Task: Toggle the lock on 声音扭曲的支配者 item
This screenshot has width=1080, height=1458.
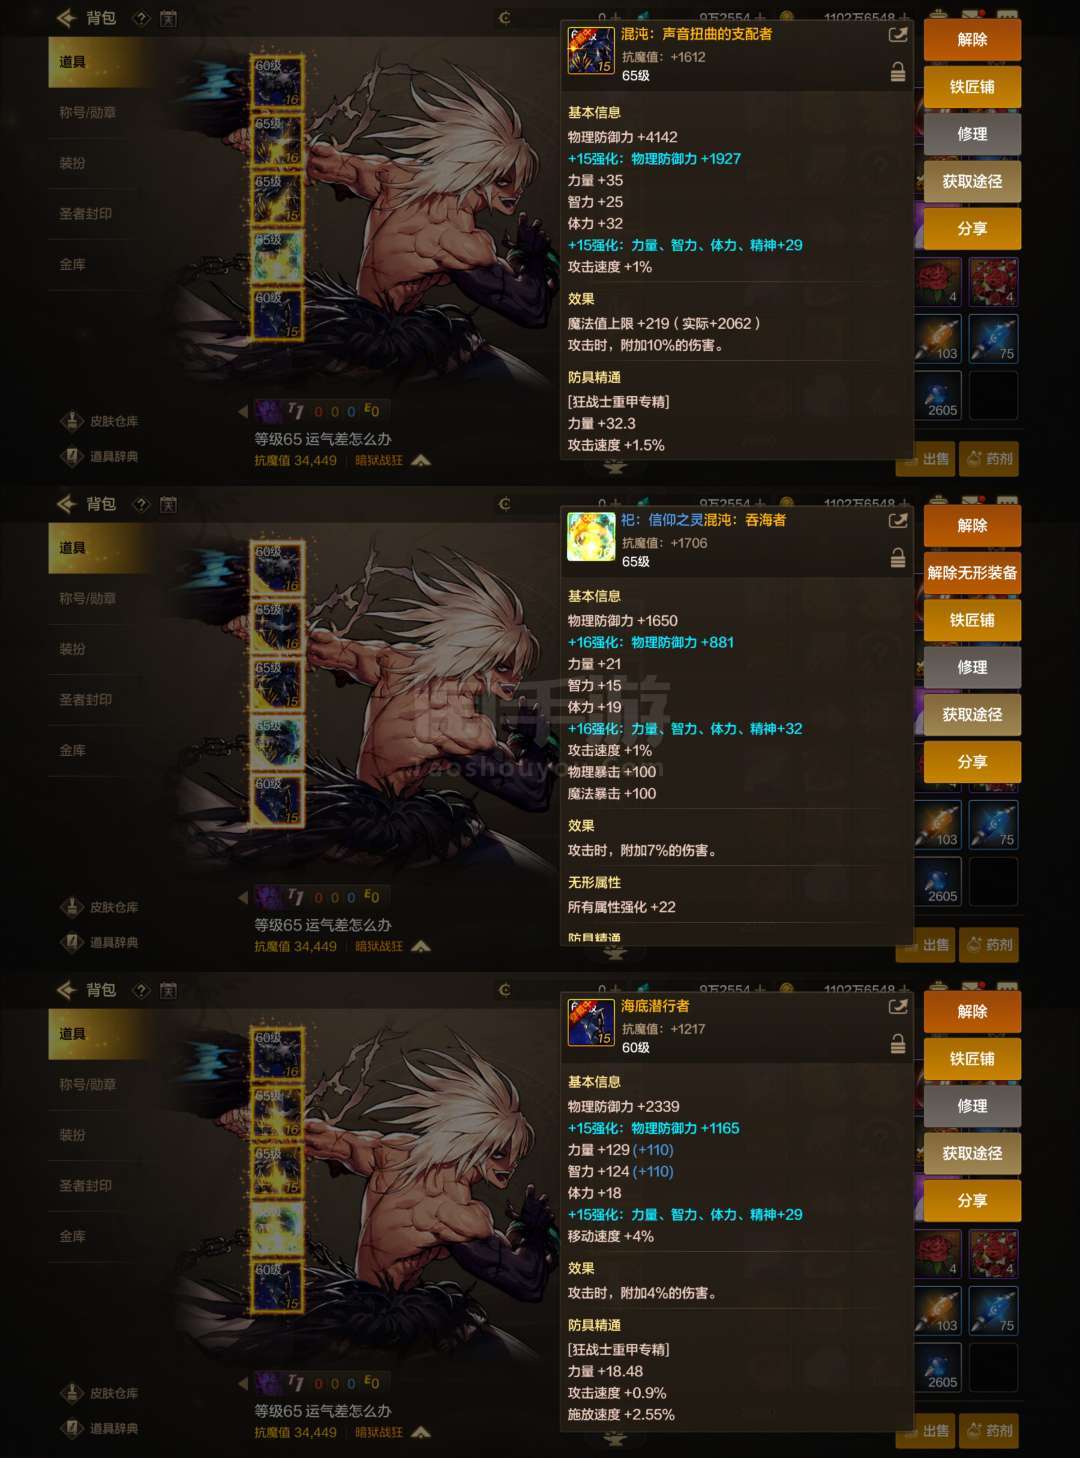Action: coord(898,72)
